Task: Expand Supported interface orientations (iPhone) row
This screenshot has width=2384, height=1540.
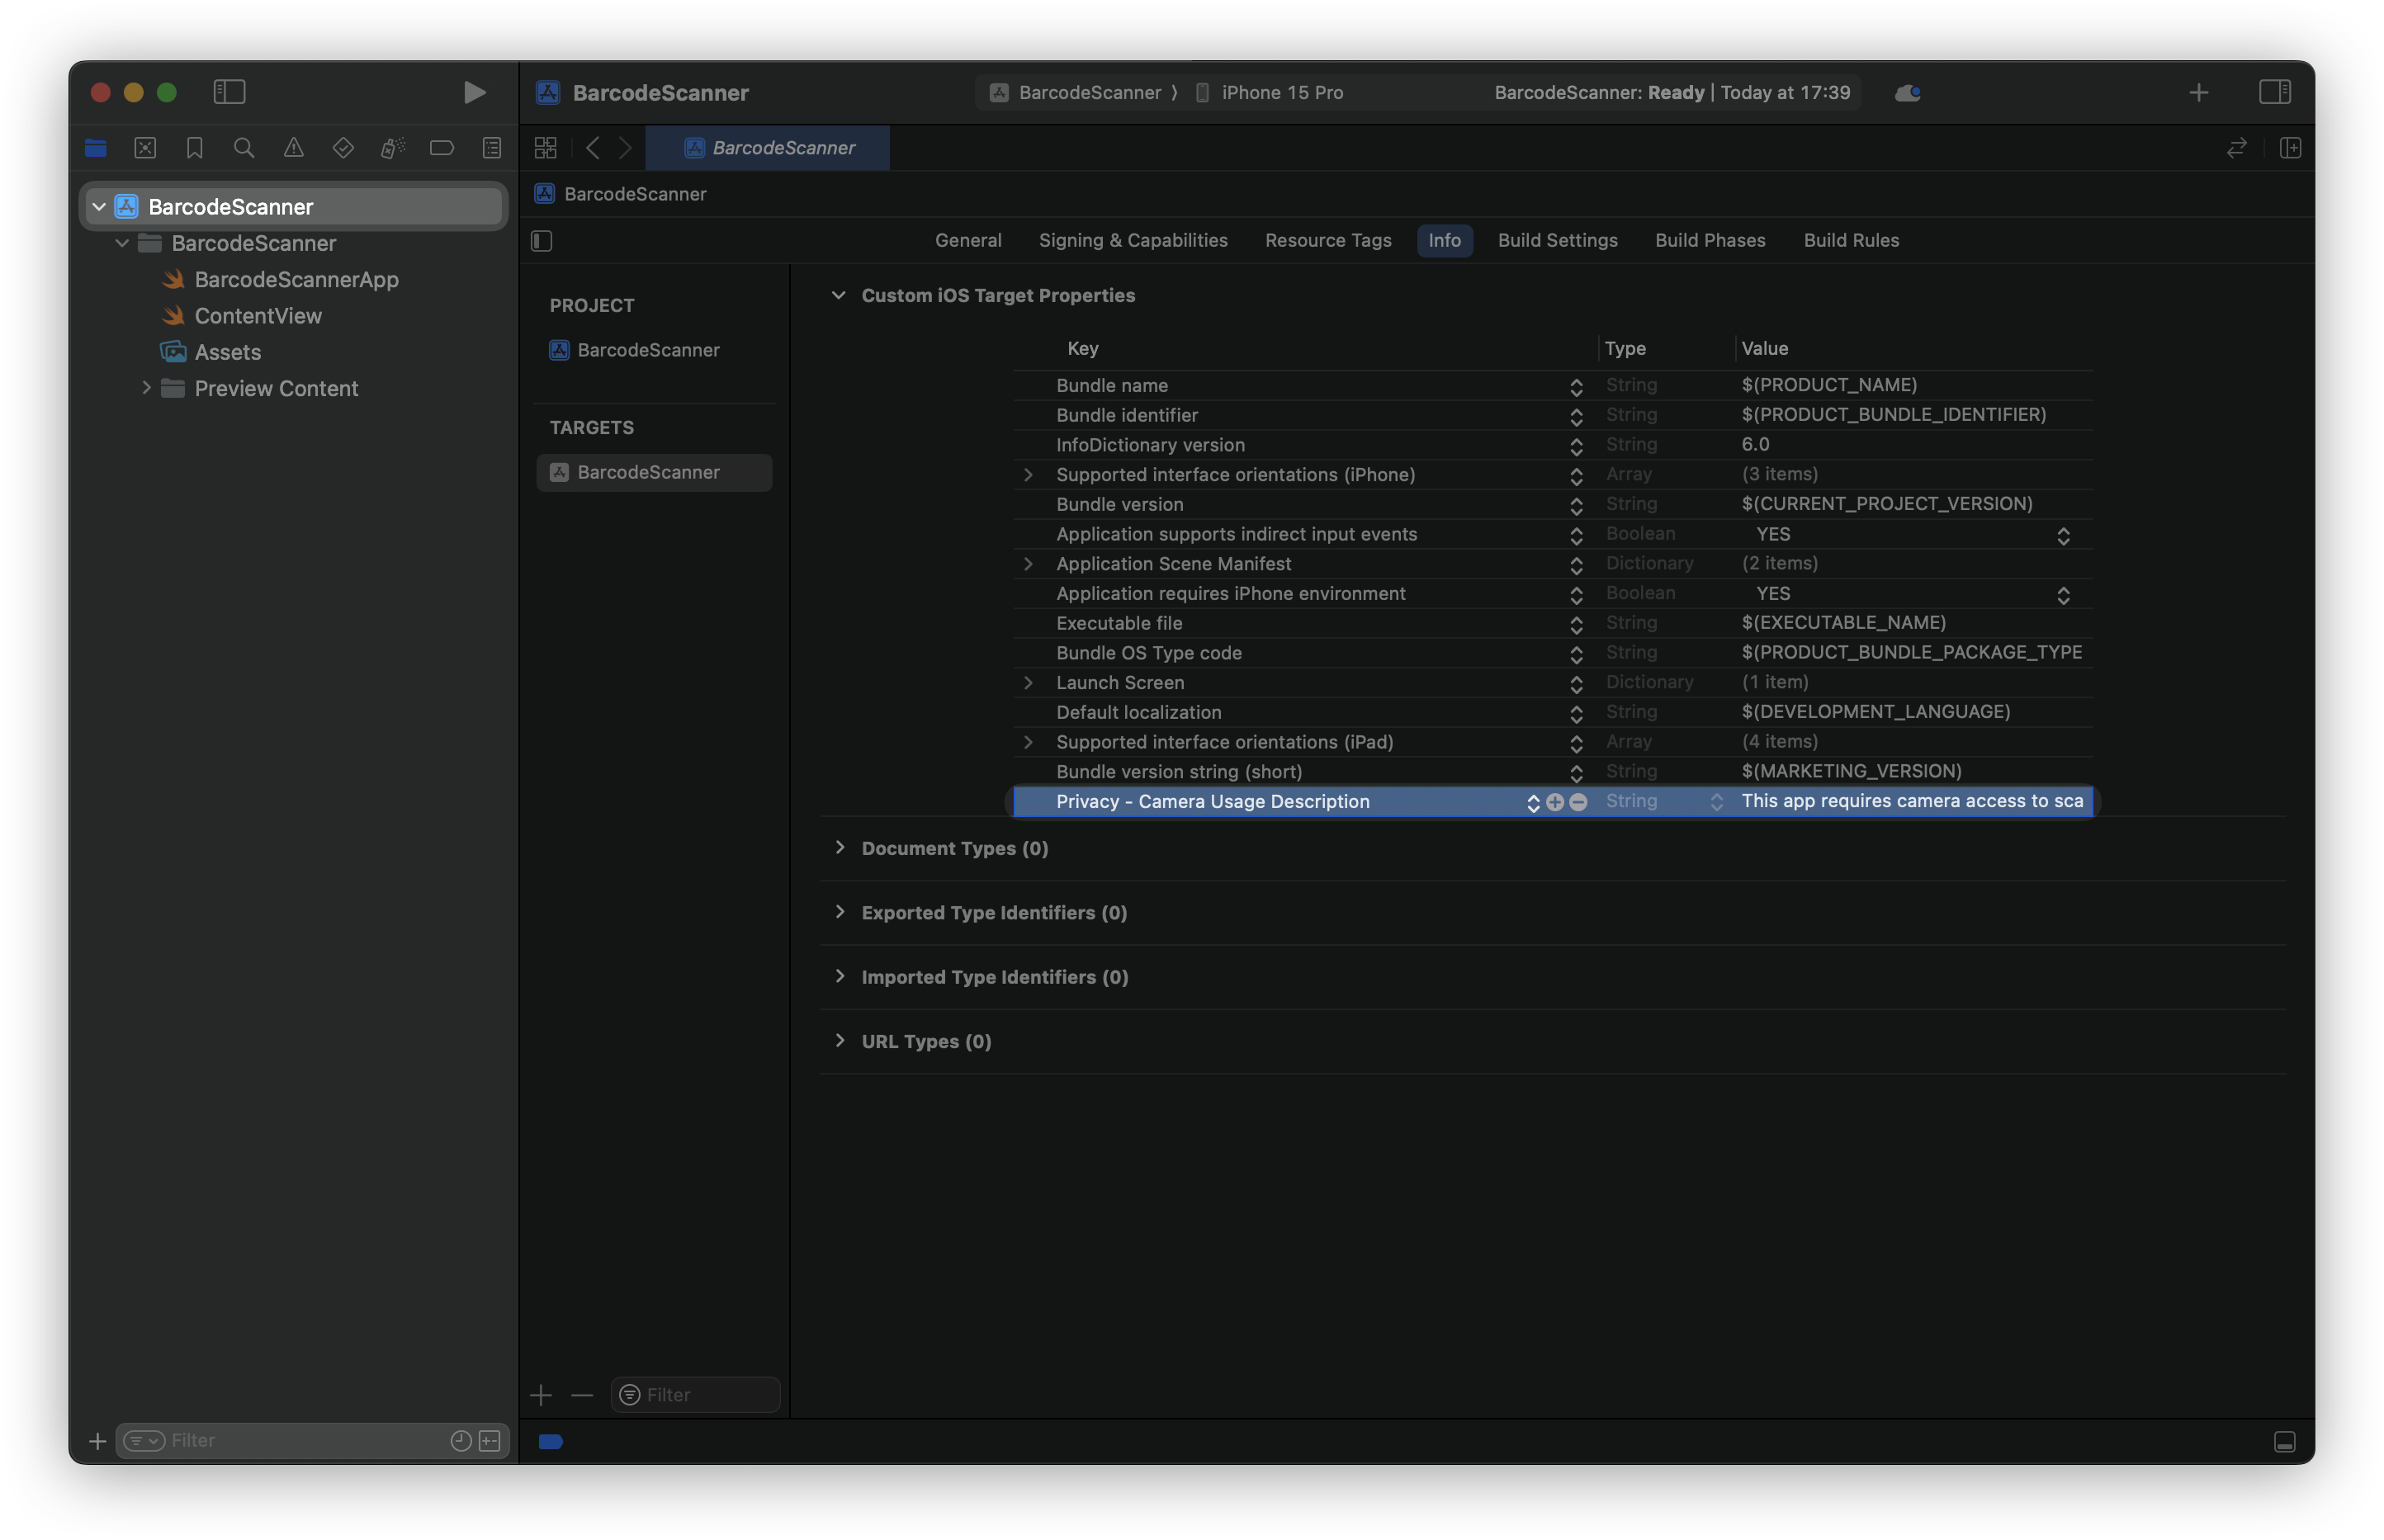Action: point(1029,475)
